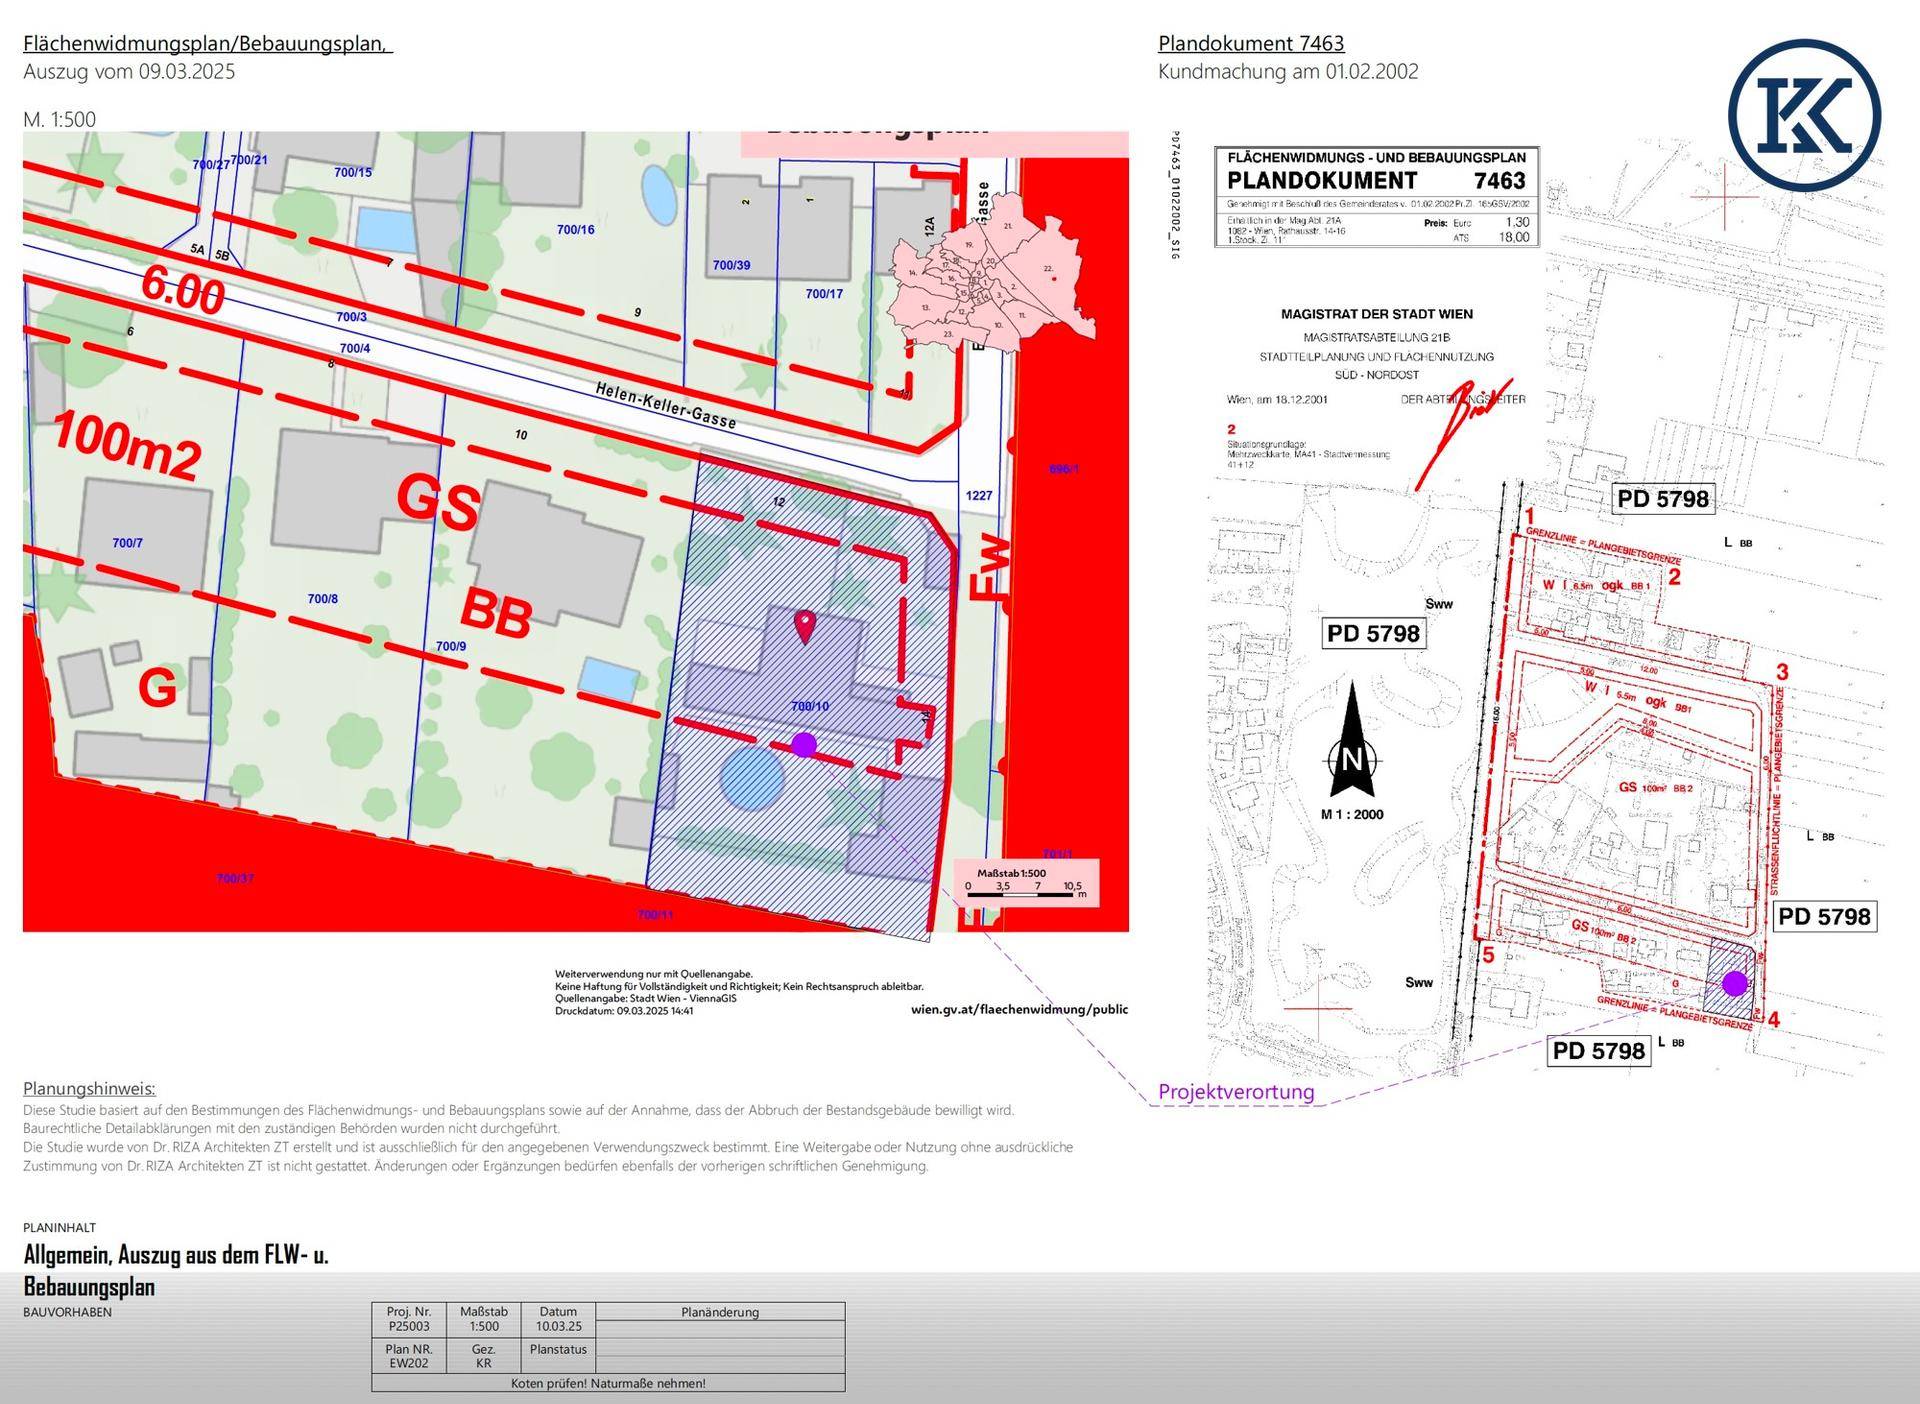Select the Helen-Keller-Gasse street label

666,407
